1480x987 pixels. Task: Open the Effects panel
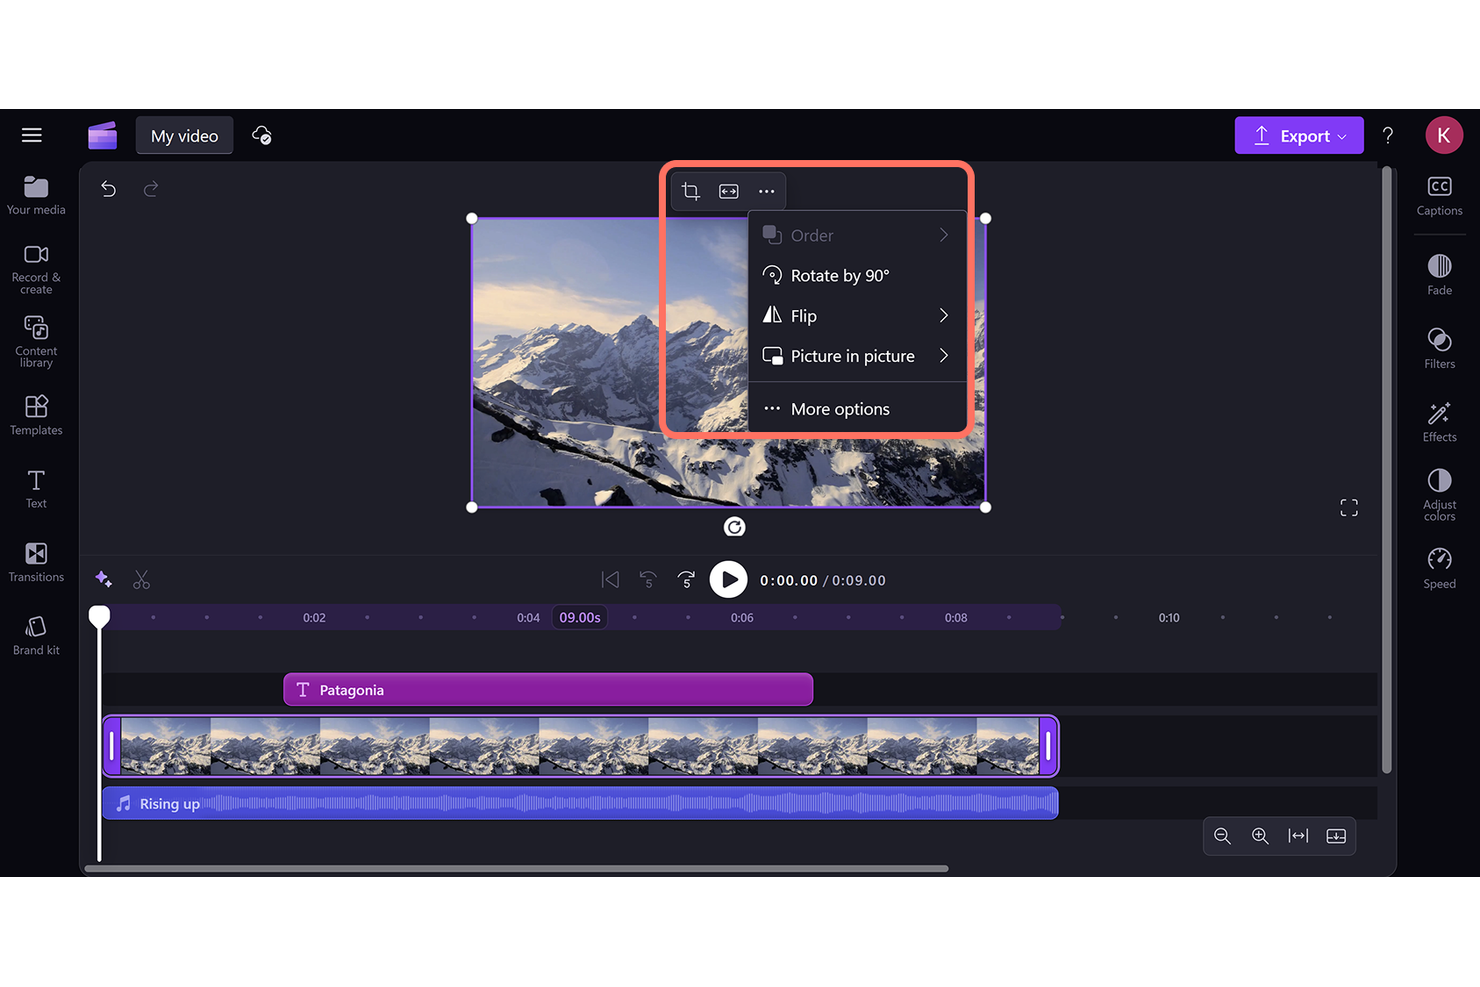[x=1439, y=419]
